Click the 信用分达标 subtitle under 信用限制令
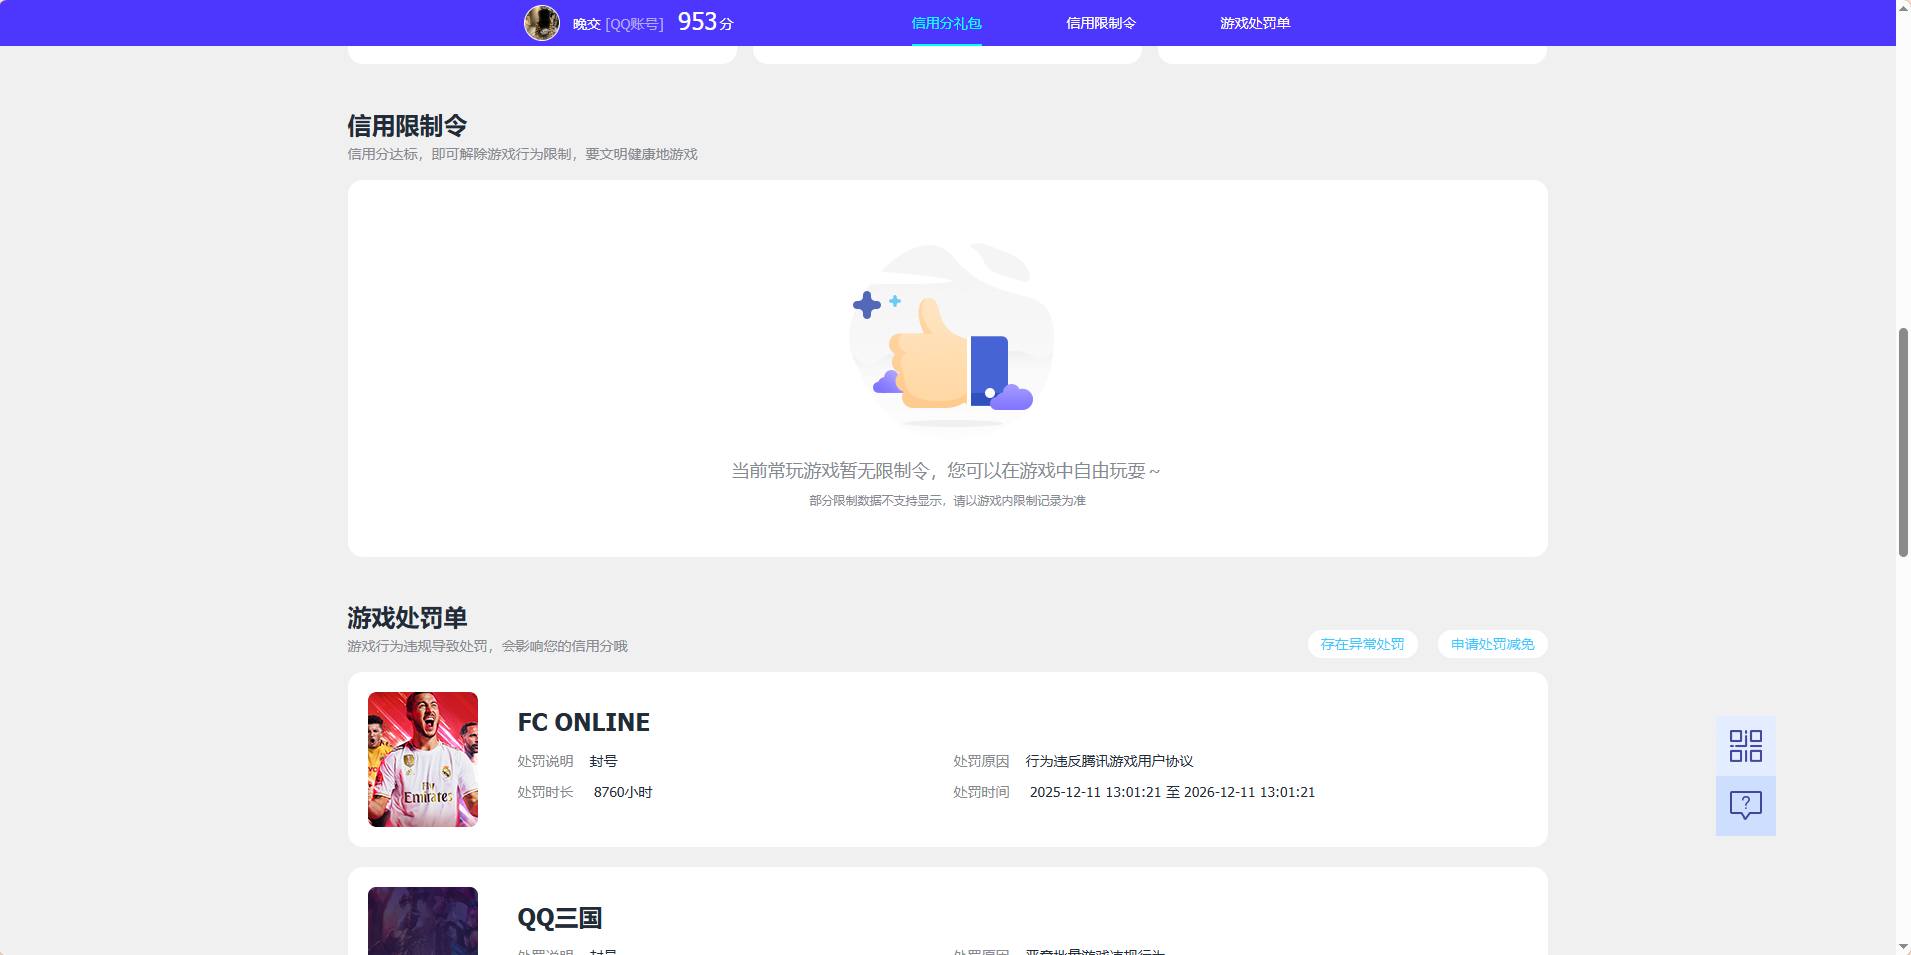The height and width of the screenshot is (955, 1911). (x=522, y=154)
